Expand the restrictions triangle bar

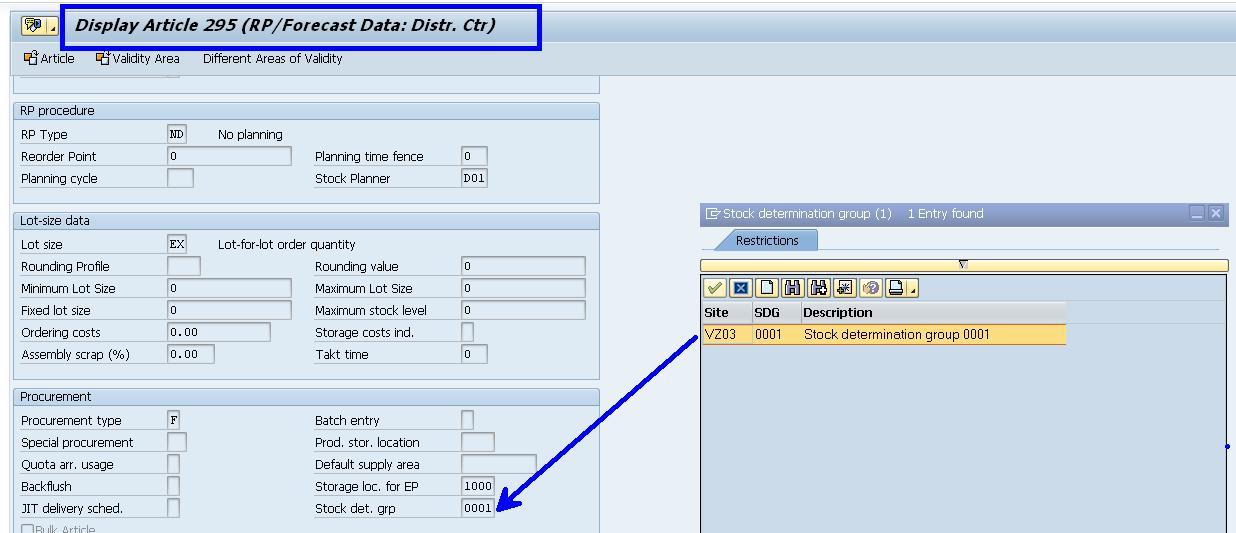pyautogui.click(x=963, y=265)
